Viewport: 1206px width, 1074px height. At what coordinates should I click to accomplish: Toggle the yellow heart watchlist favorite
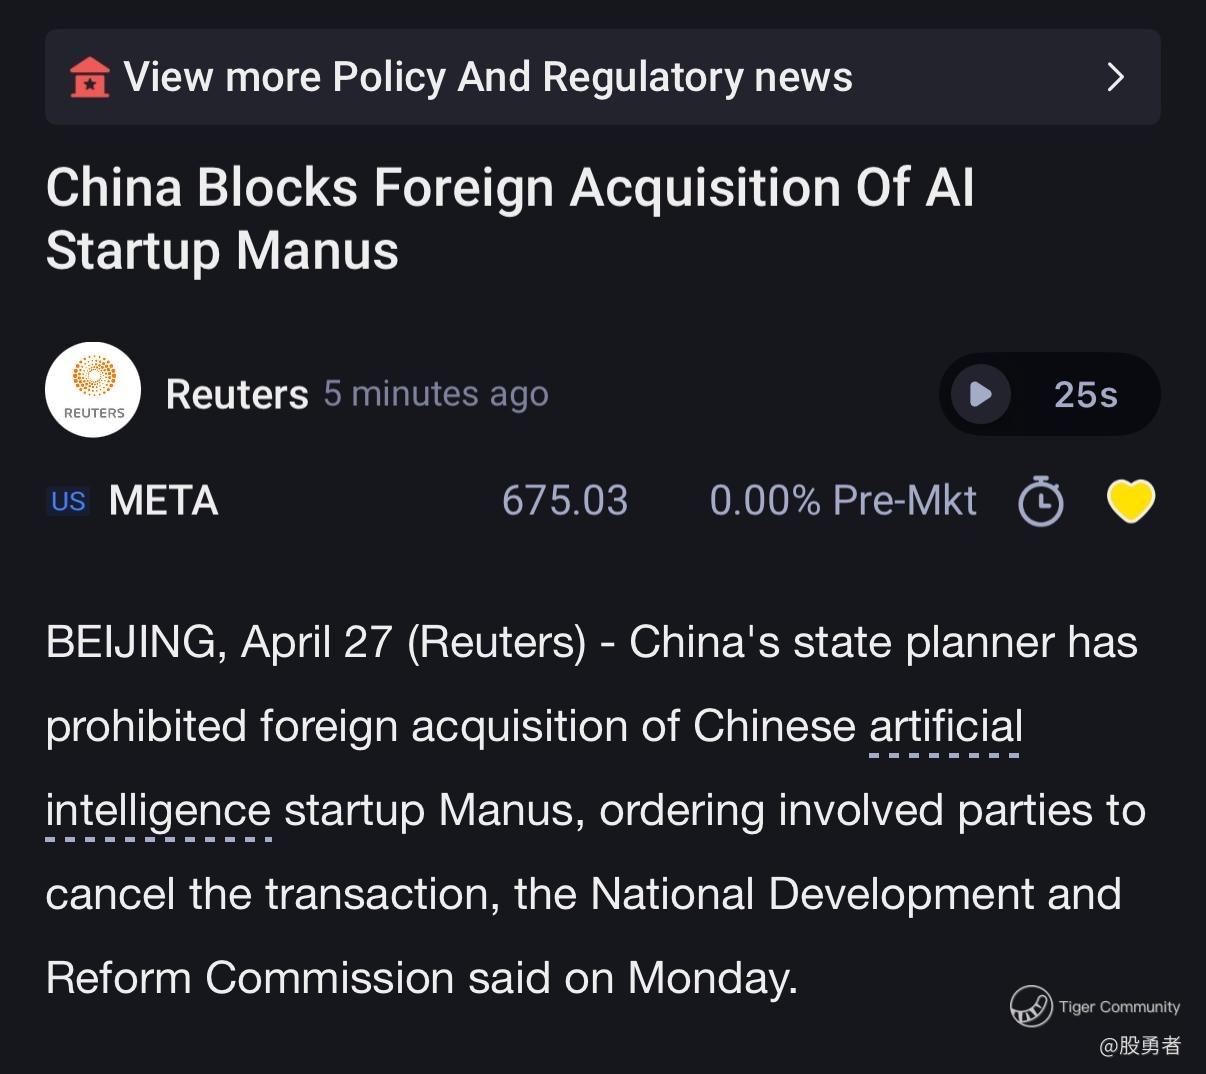click(x=1131, y=501)
